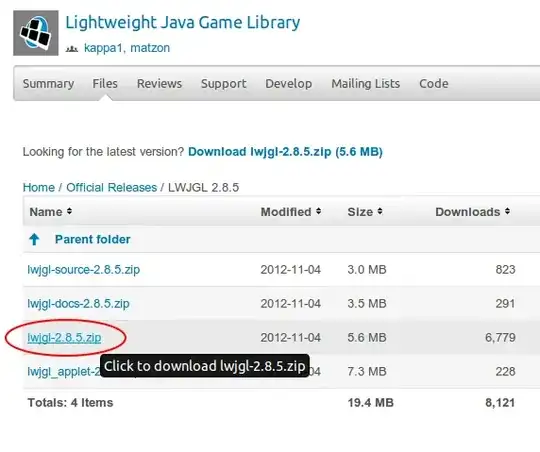Switch to the Files tab
The width and height of the screenshot is (540, 452).
(105, 83)
